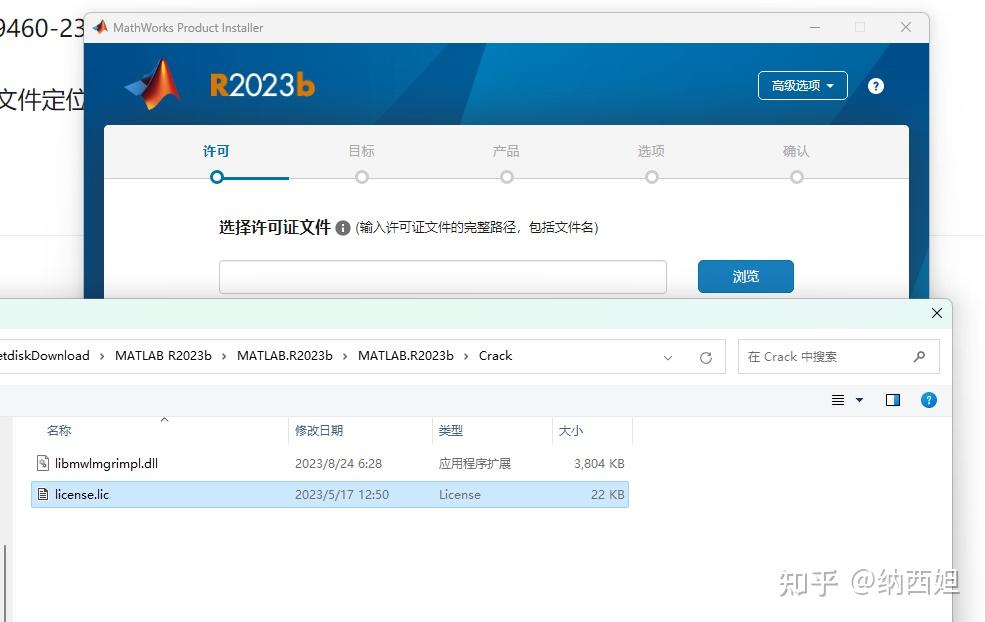This screenshot has width=985, height=622.
Task: Refresh the Crack folder listing
Action: [x=706, y=357]
